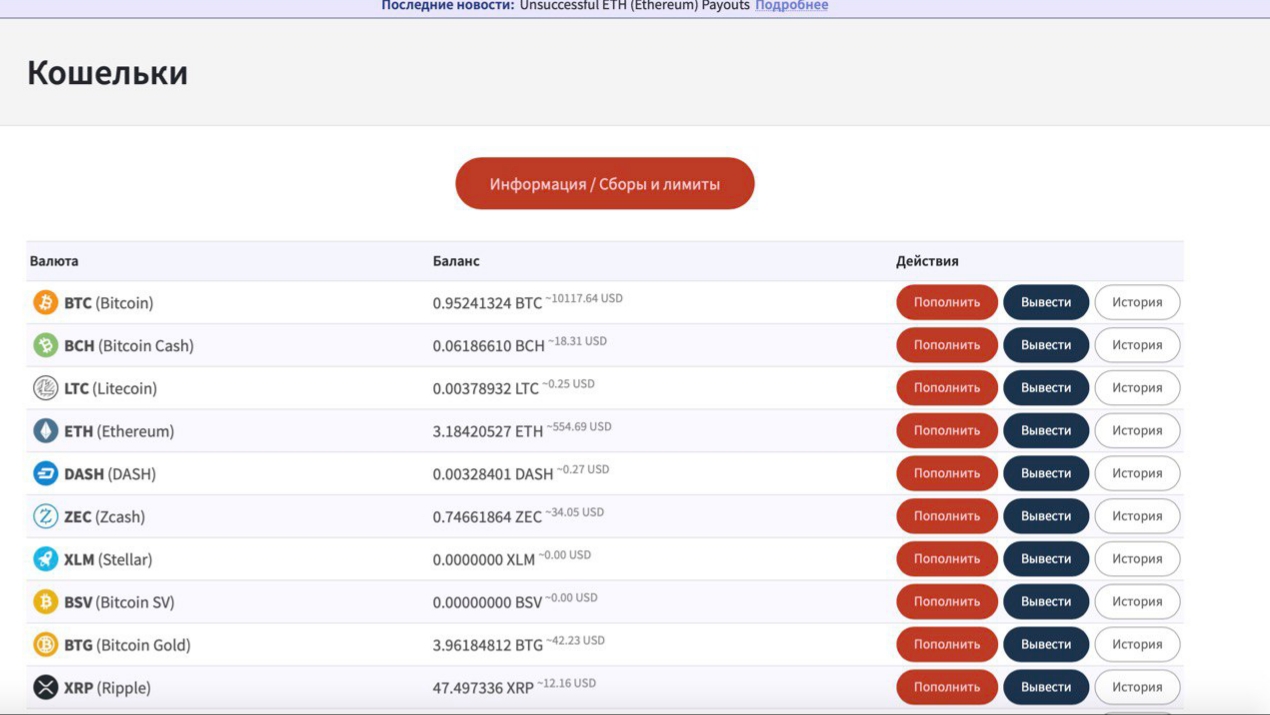Click the 0.06186610 BCH balance
This screenshot has width=1270, height=715.
tap(489, 346)
